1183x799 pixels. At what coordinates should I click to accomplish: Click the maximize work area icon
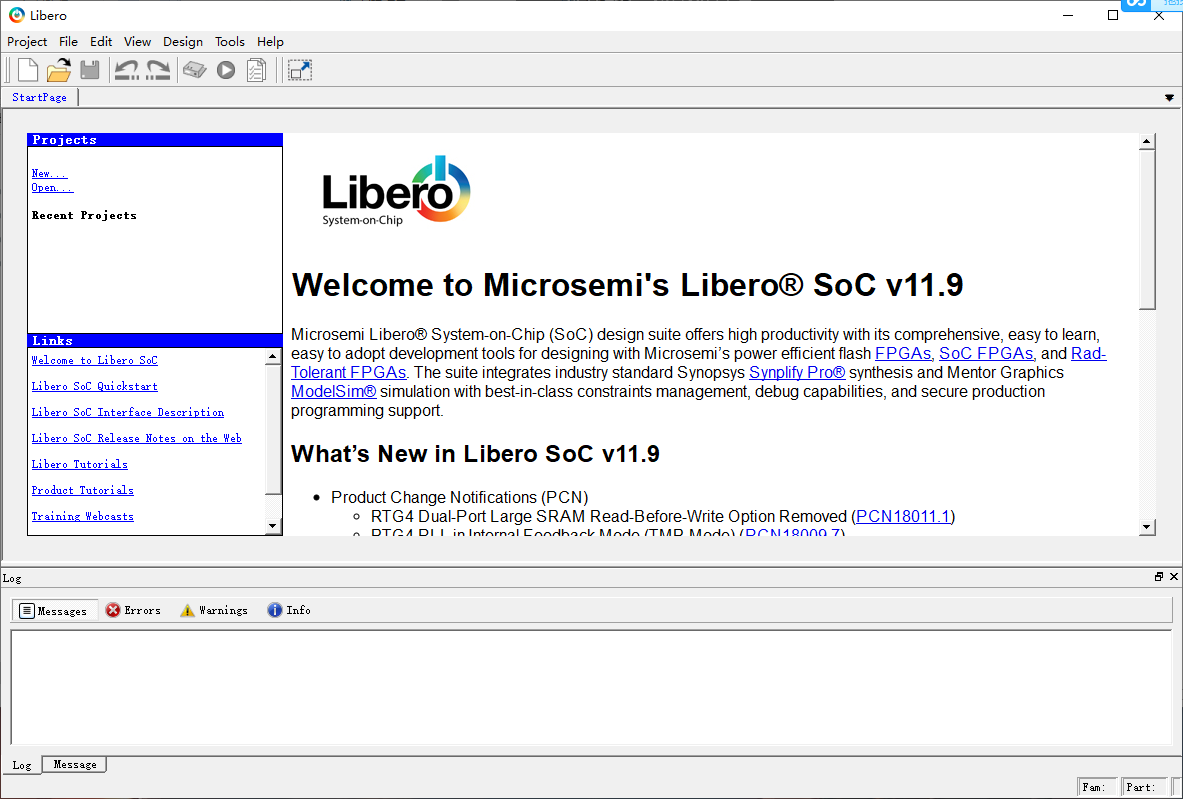[x=300, y=70]
